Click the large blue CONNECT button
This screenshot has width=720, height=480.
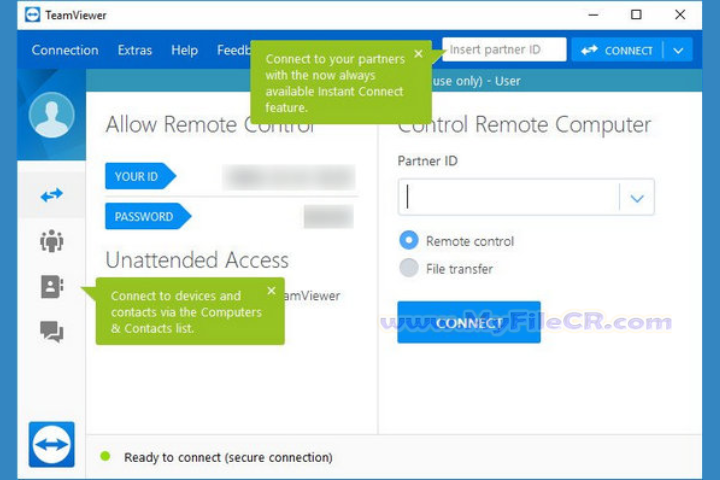coord(469,322)
